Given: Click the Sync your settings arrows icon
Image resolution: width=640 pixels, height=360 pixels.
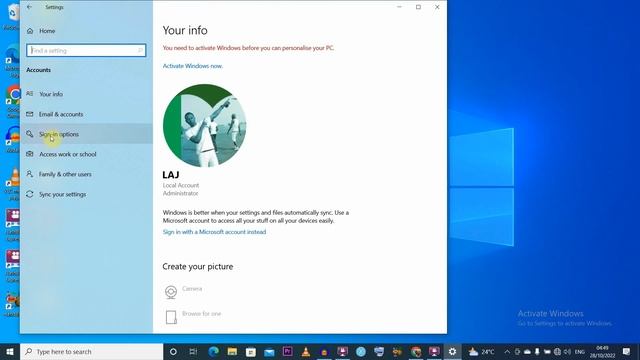Looking at the screenshot, I should (30, 194).
